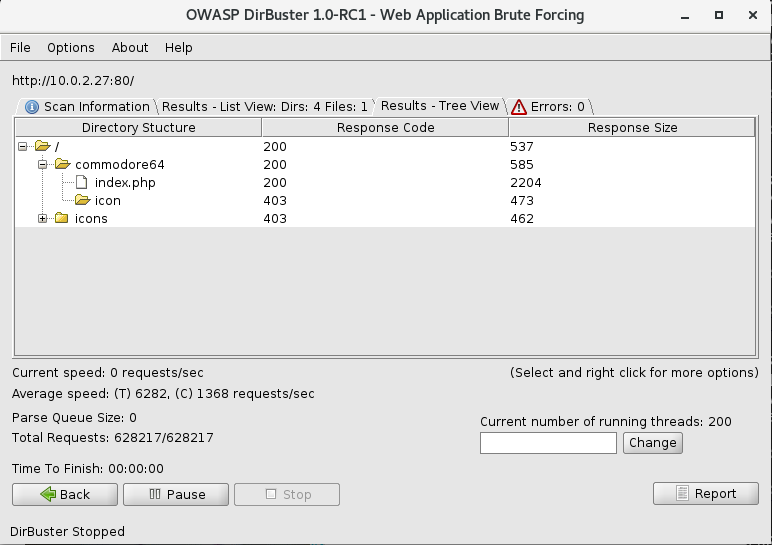The image size is (772, 545).
Task: Click the Time To Finish value
Action: [x=136, y=469]
